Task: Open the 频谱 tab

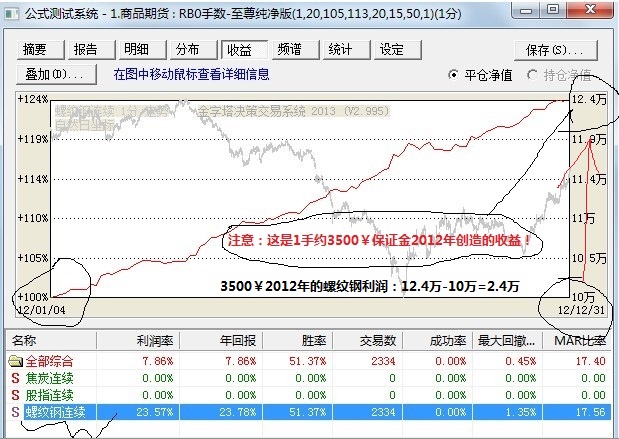Action: 295,50
